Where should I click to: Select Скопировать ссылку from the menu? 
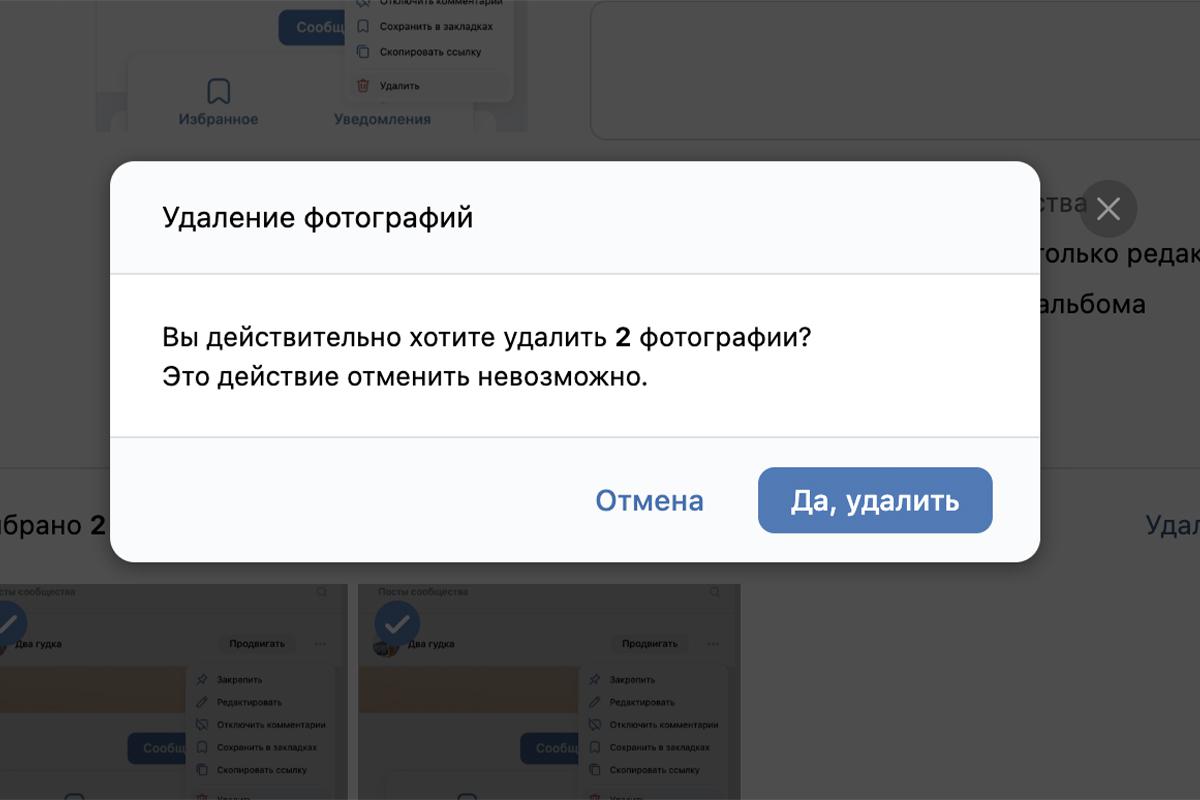[431, 52]
